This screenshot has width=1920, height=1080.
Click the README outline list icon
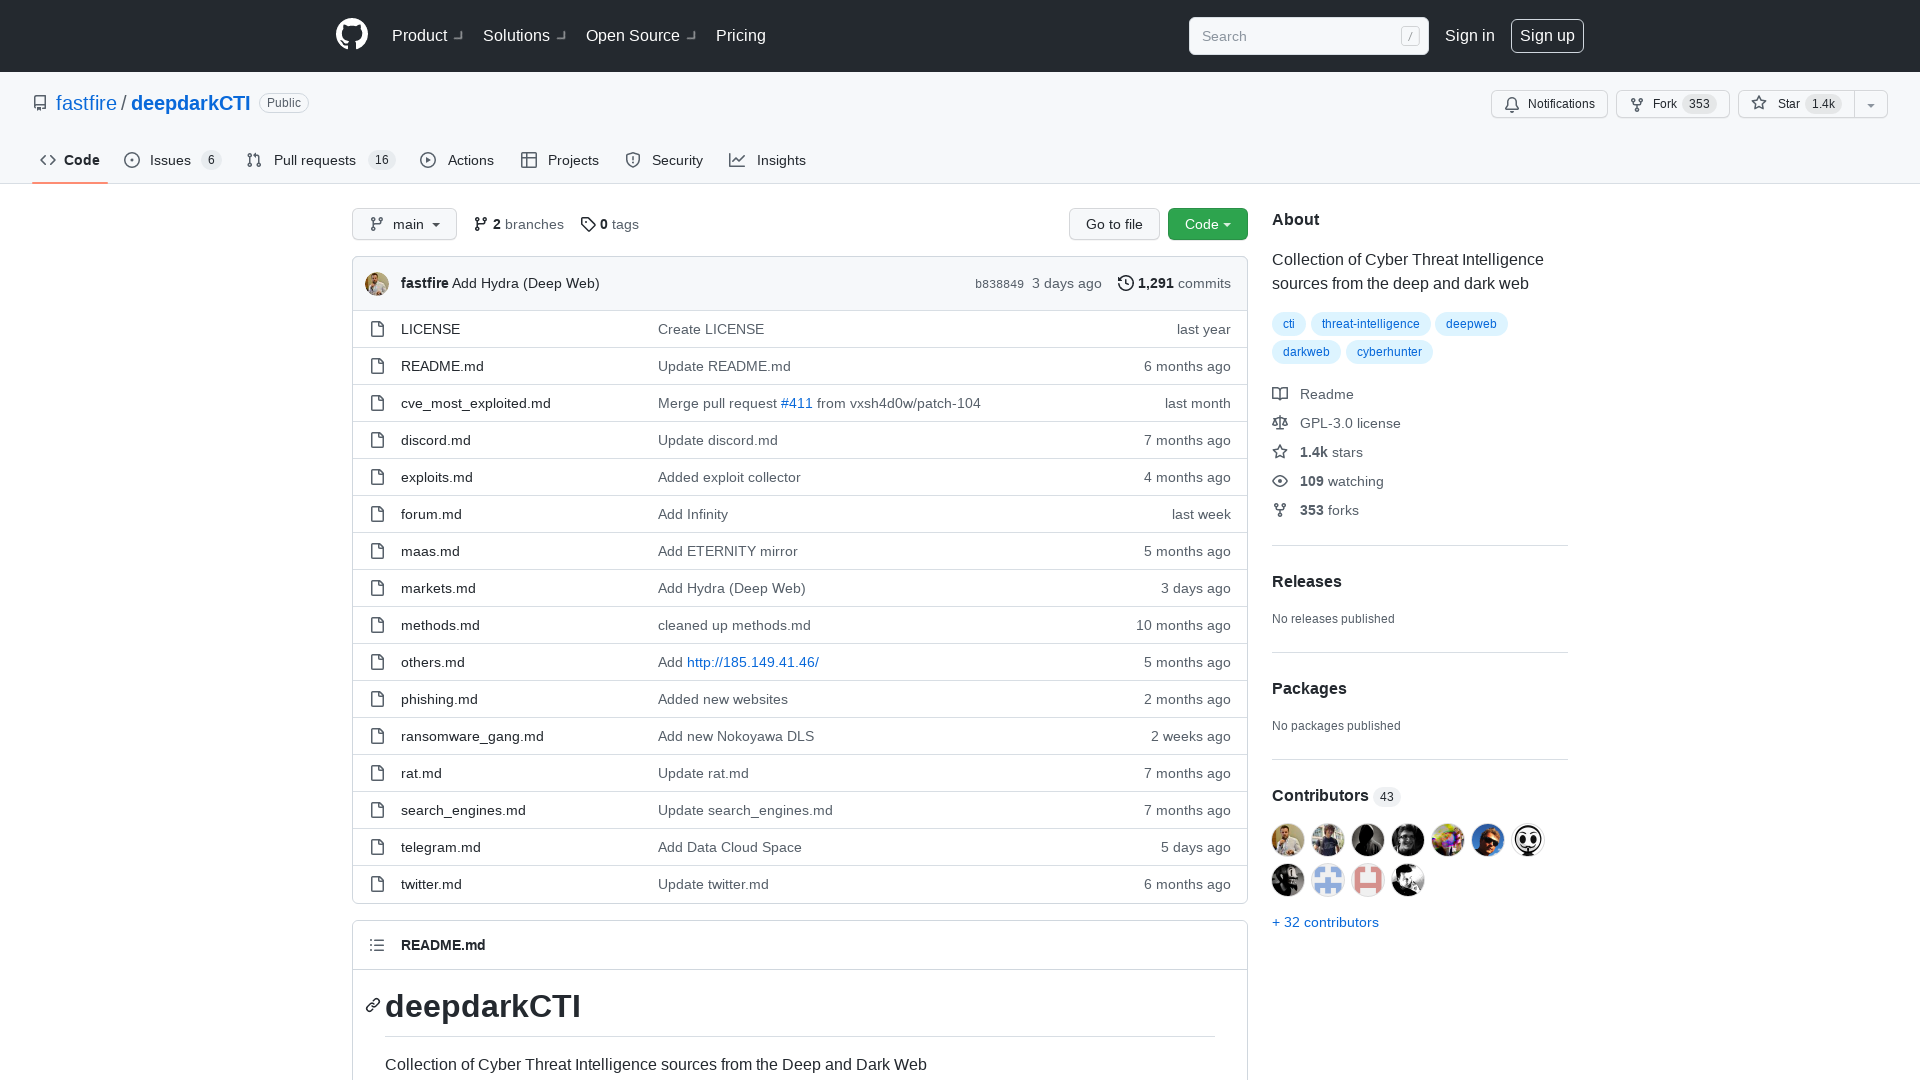pos(377,945)
